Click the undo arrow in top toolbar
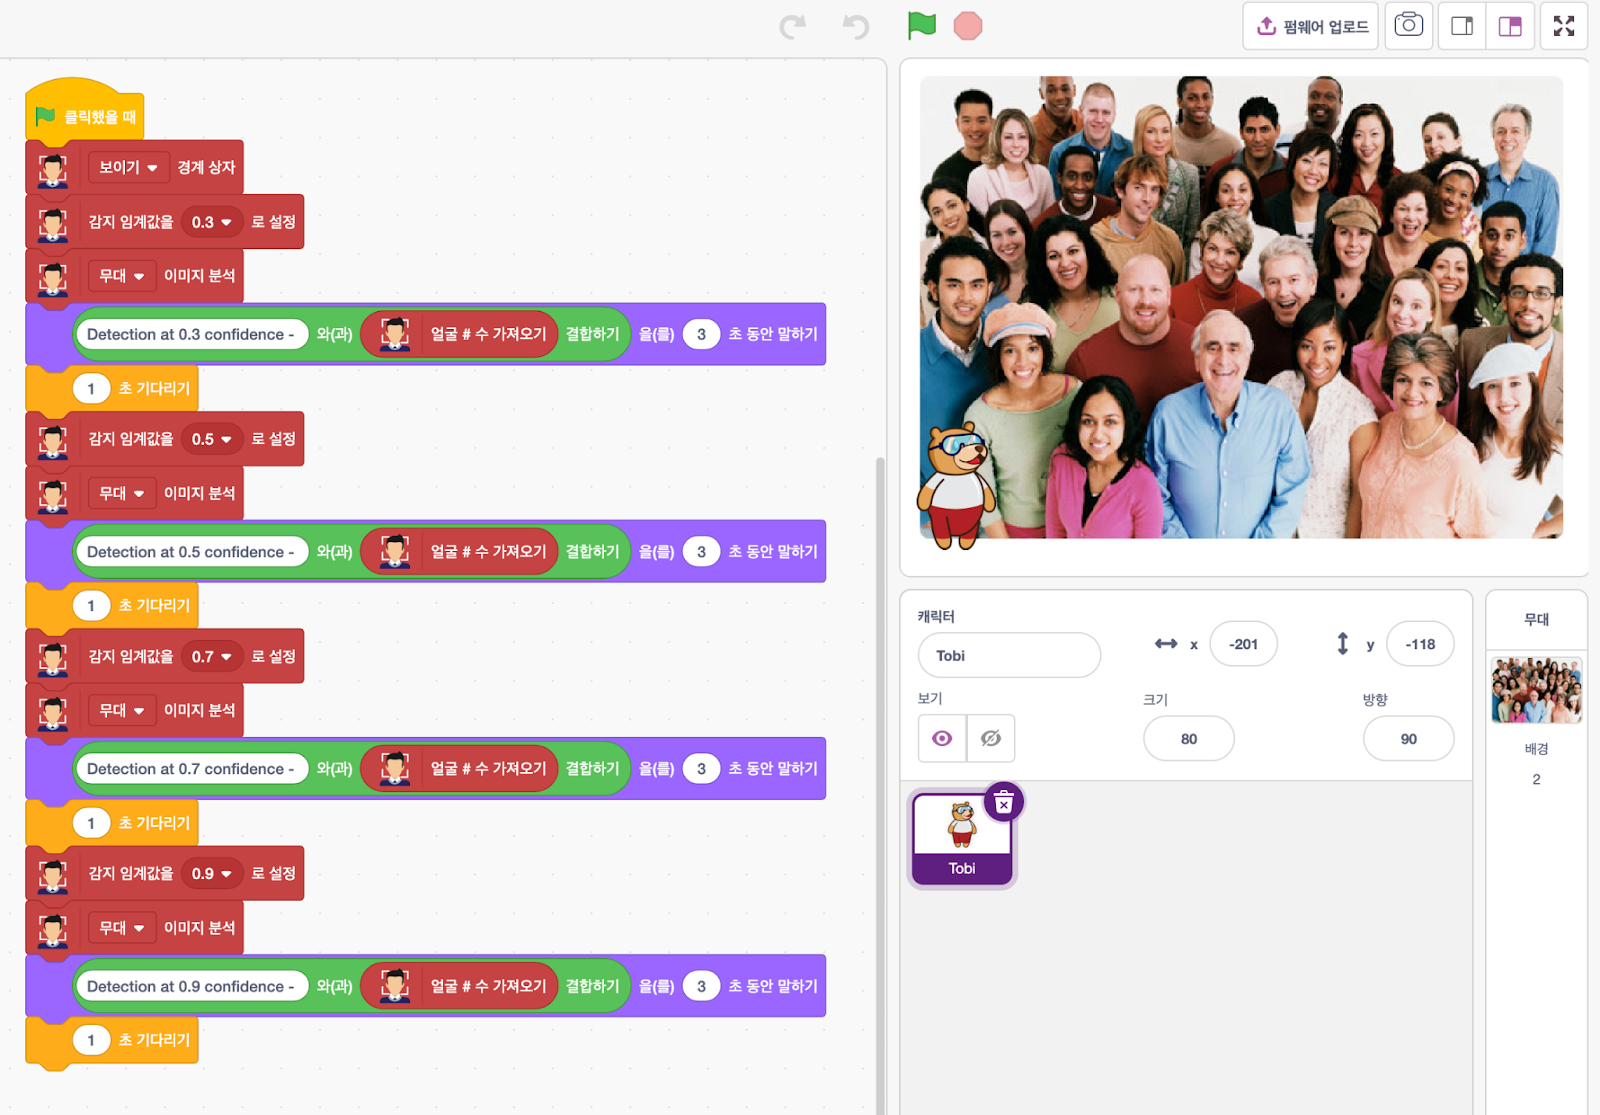This screenshot has width=1600, height=1115. [856, 27]
